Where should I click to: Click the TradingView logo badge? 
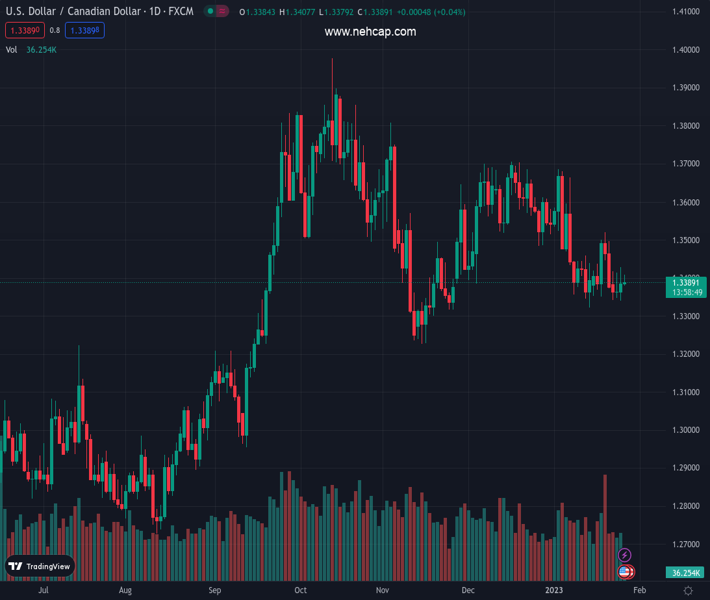(40, 566)
